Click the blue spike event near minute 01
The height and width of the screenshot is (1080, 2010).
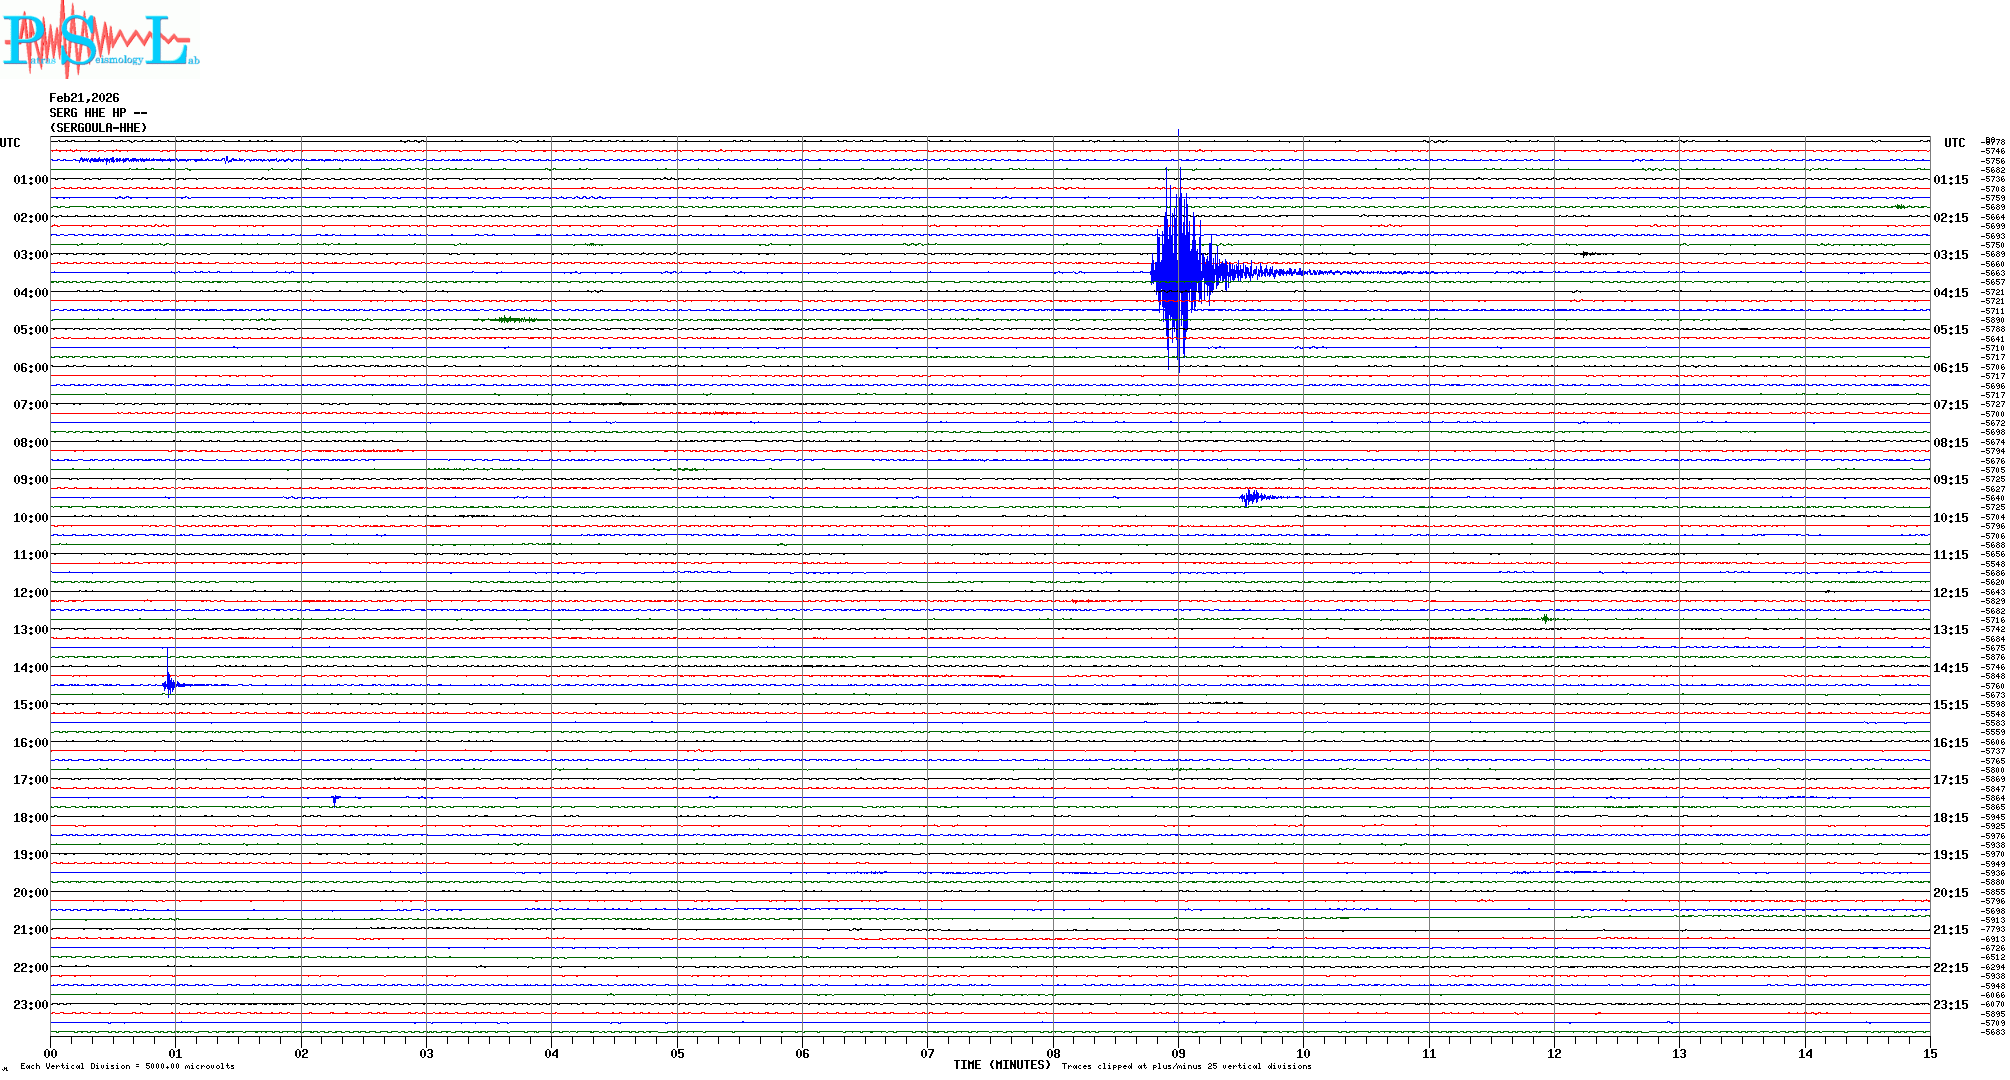pyautogui.click(x=170, y=684)
